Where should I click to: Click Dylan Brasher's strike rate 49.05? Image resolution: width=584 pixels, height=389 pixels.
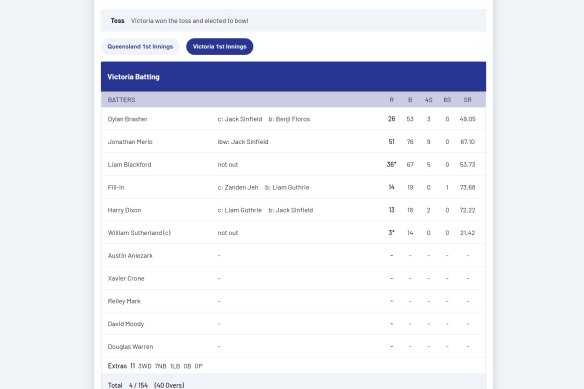tap(467, 119)
